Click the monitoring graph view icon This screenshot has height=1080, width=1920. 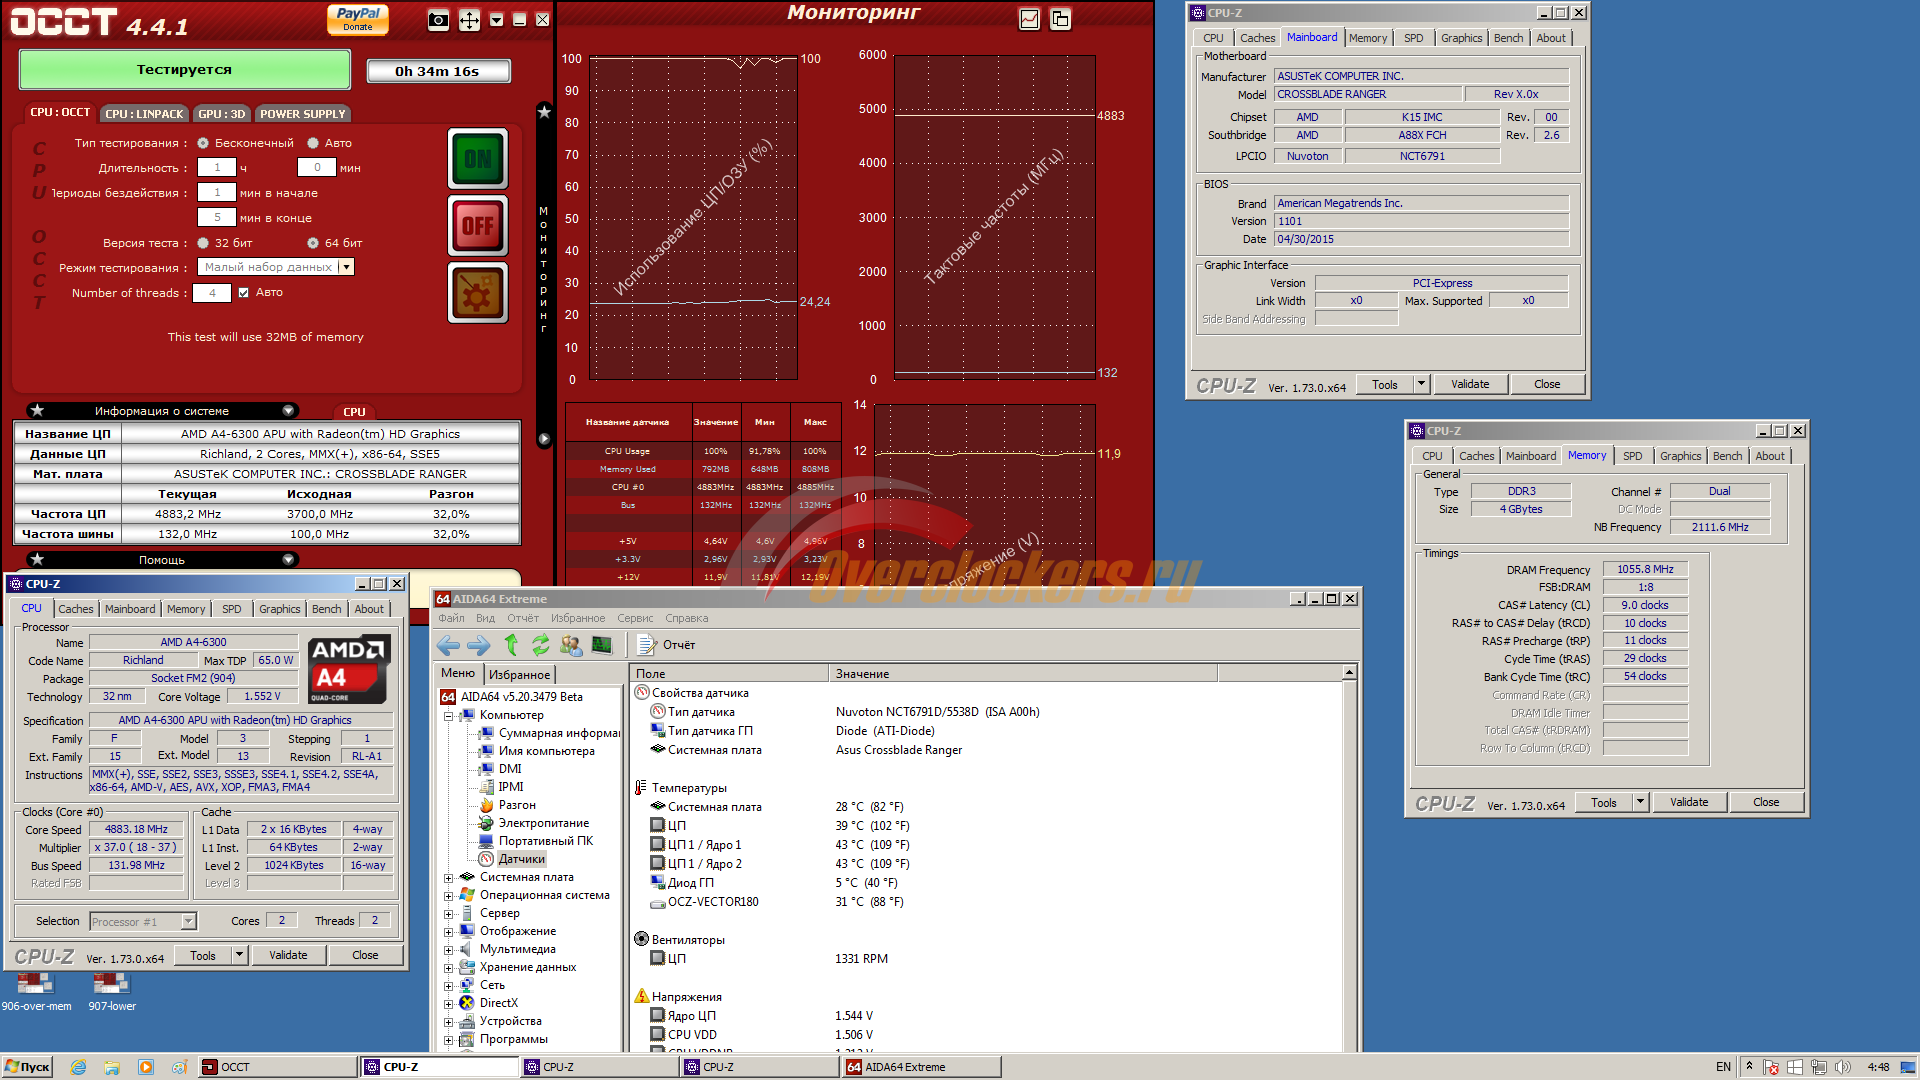point(1029,19)
